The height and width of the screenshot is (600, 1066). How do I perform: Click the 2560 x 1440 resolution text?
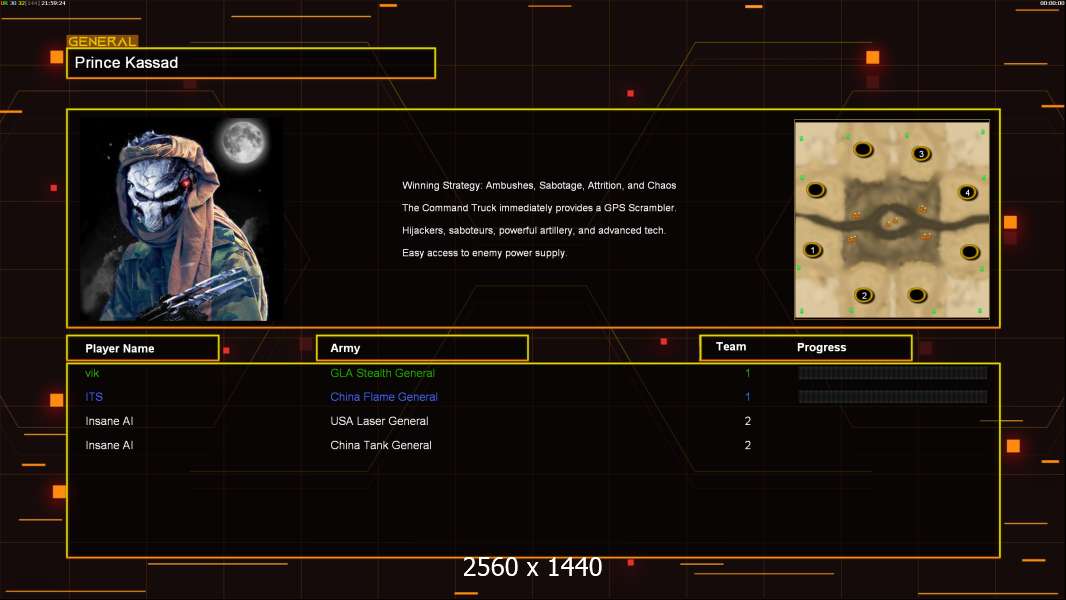point(532,567)
